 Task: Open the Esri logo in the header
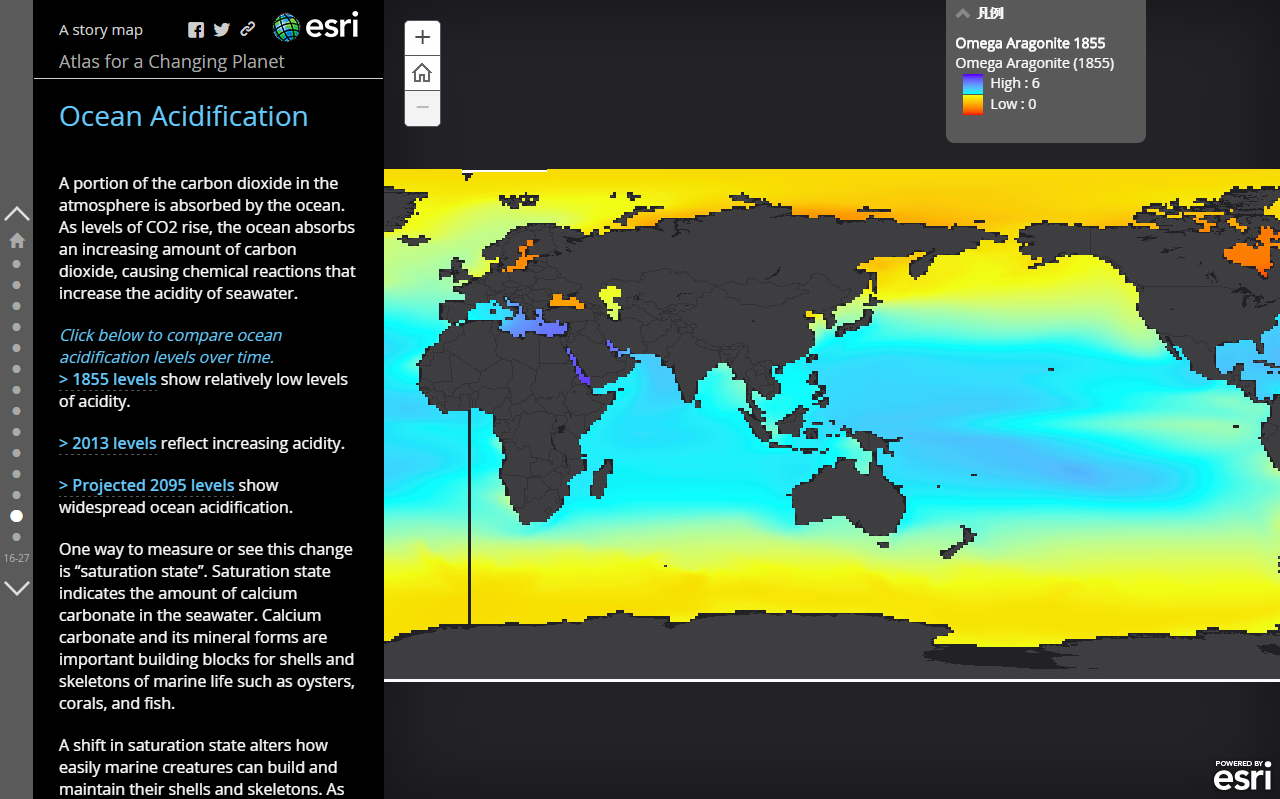tap(315, 26)
